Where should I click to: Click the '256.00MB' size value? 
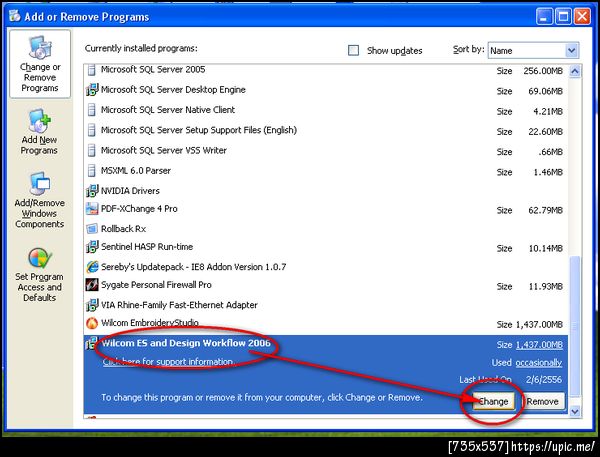[543, 71]
